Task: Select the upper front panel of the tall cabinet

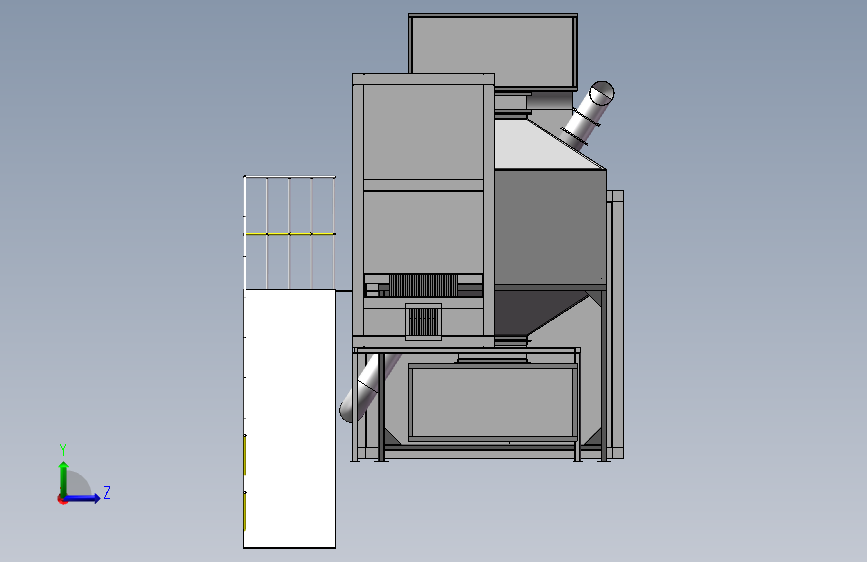Action: click(424, 132)
